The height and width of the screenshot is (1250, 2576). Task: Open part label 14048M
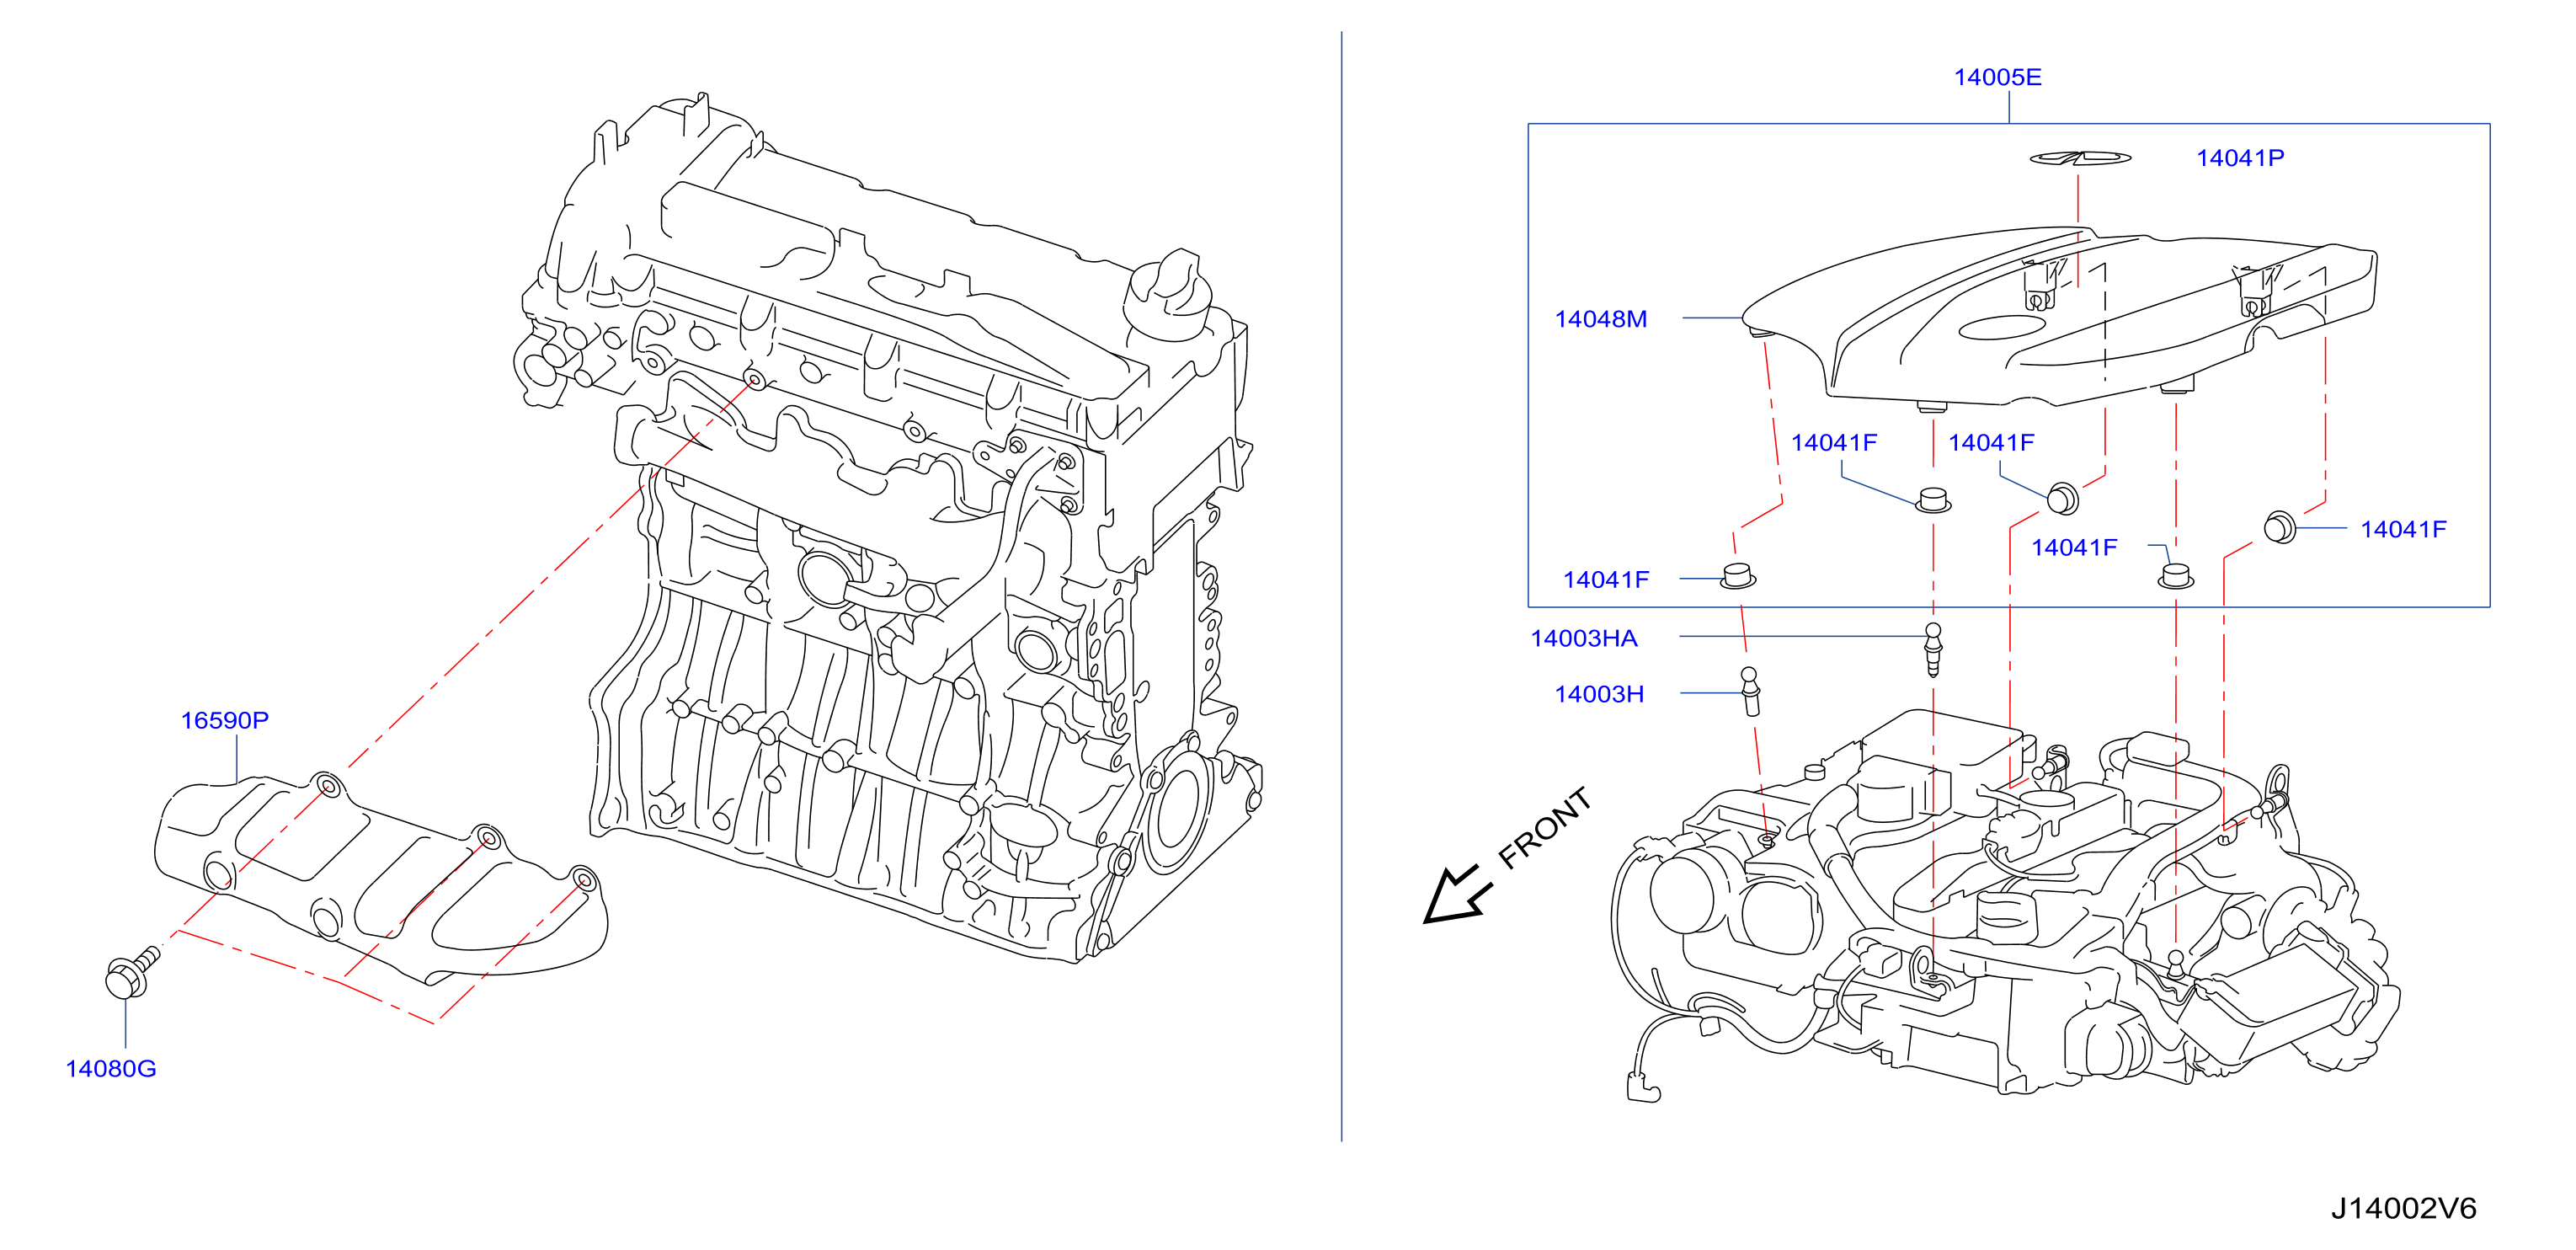(x=1600, y=319)
